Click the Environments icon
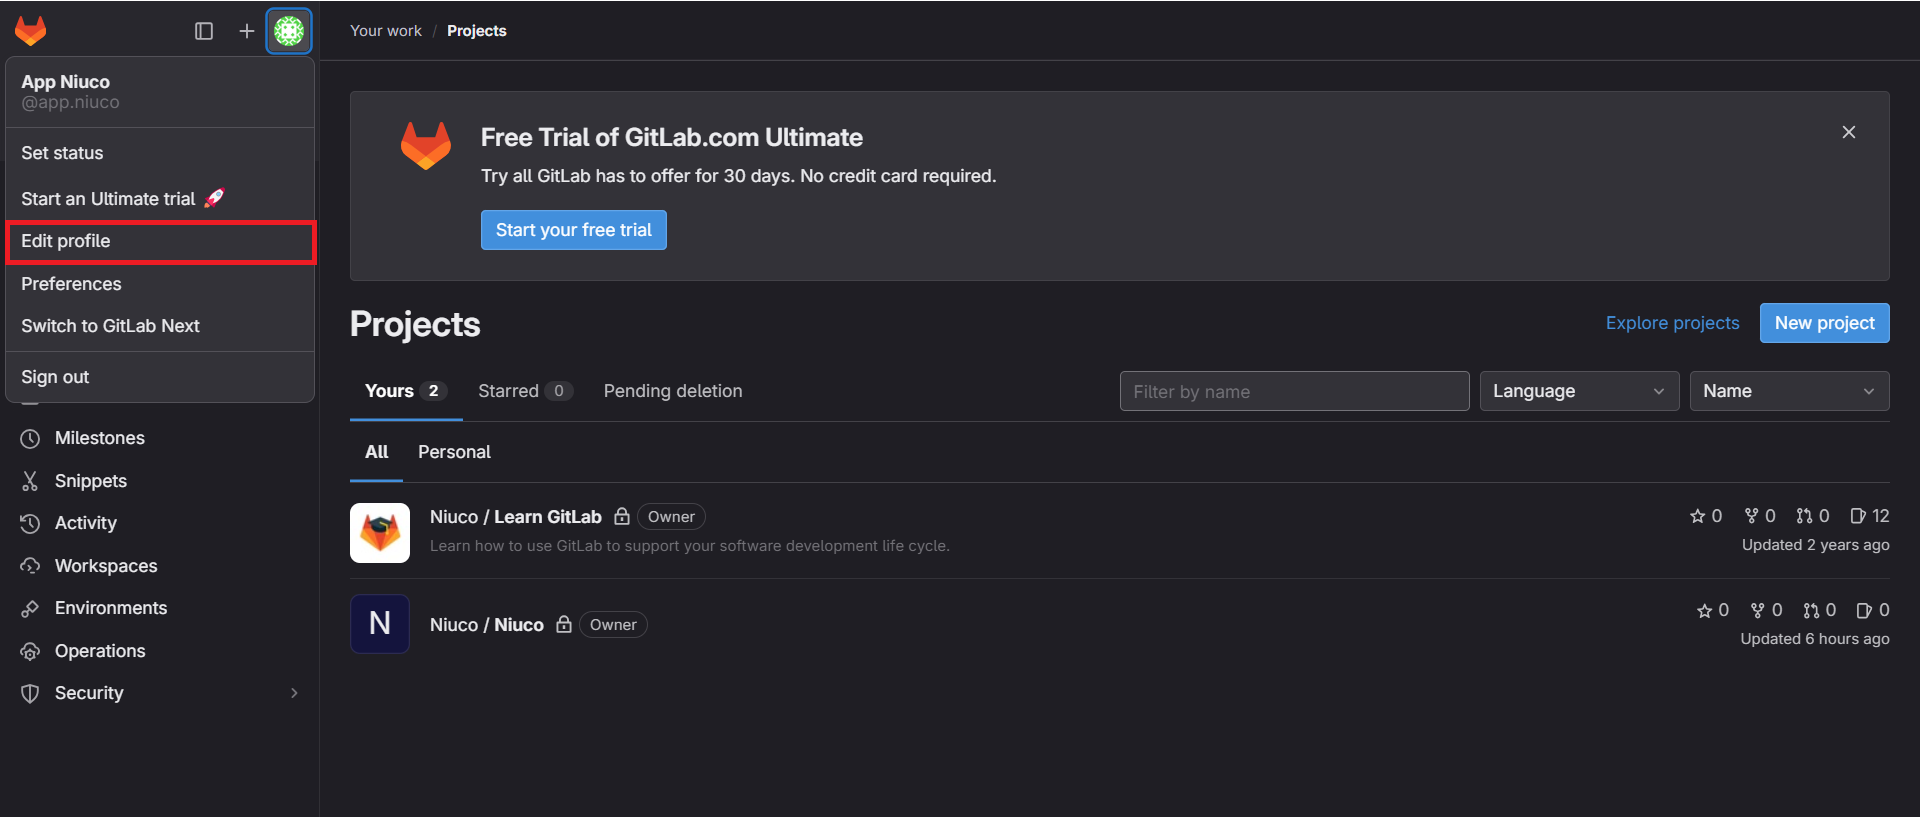 click(30, 608)
